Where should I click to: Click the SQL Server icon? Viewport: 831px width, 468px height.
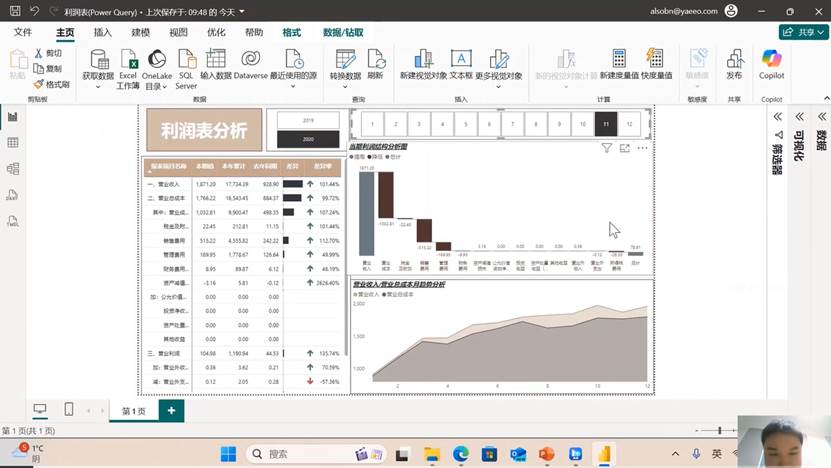[186, 60]
